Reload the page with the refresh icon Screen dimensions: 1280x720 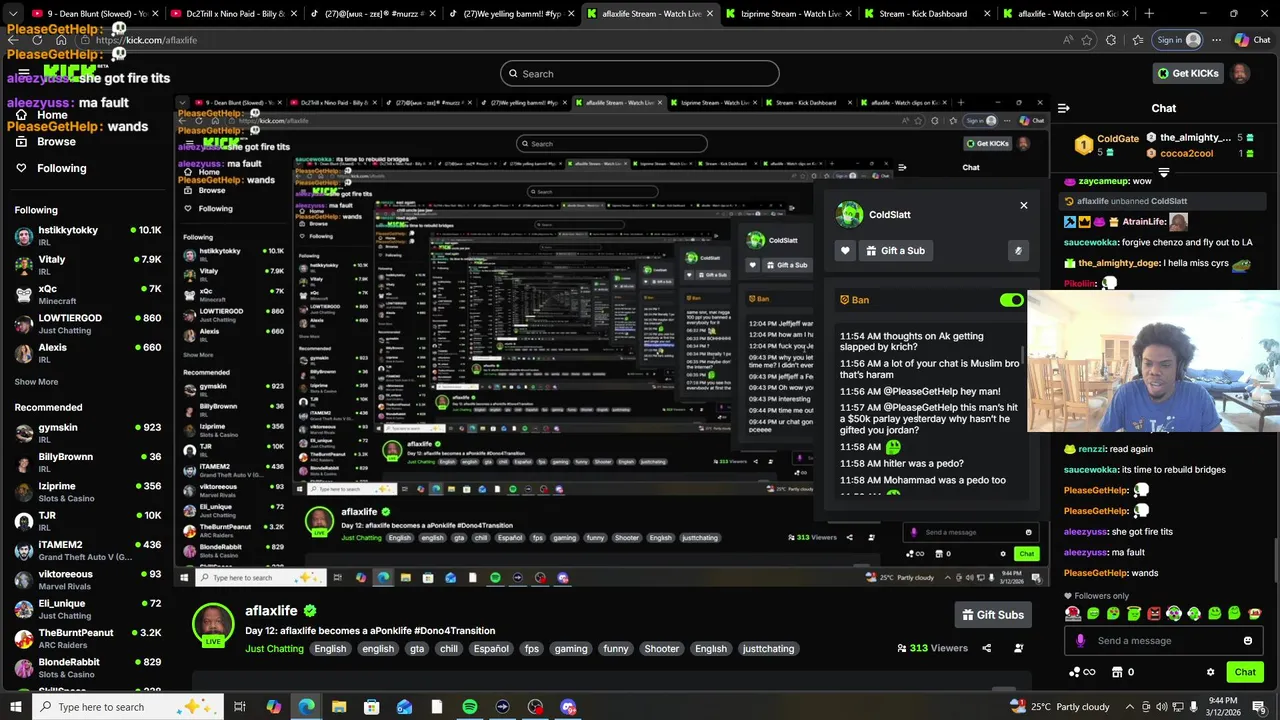(x=39, y=40)
